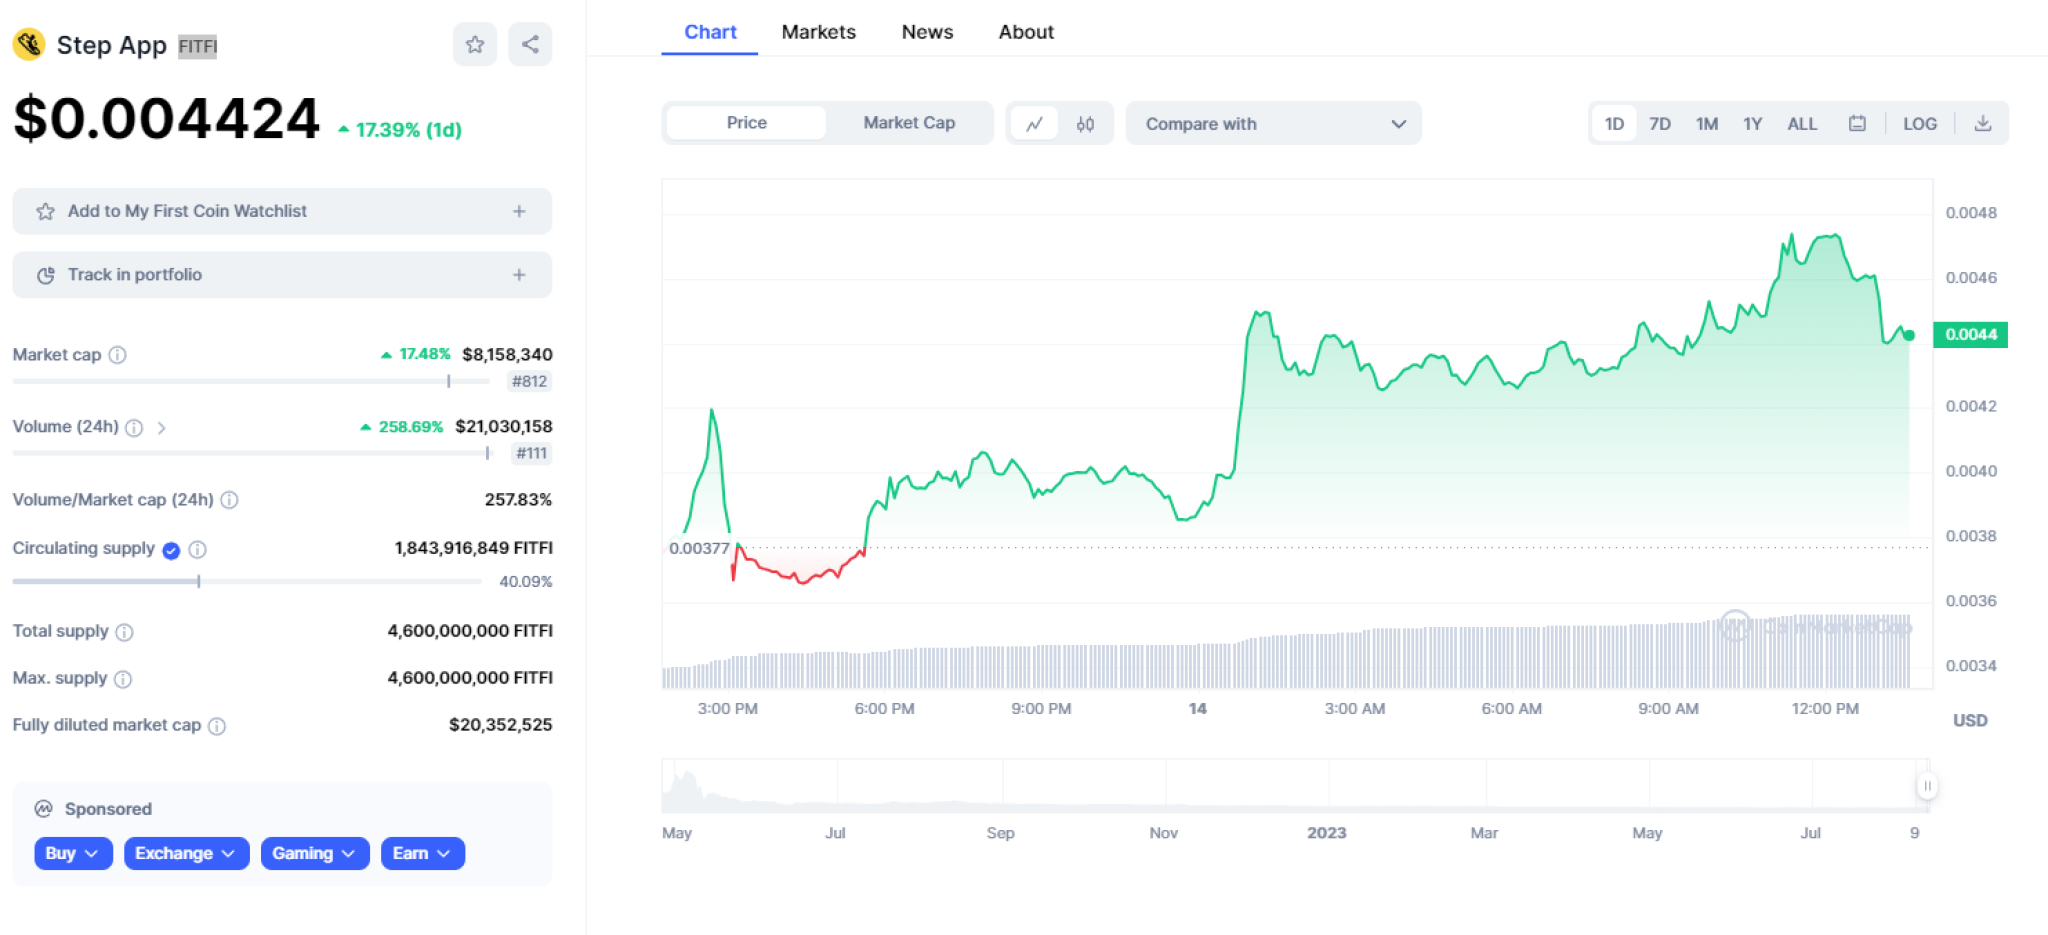Switch chart to candlestick view

[1085, 123]
